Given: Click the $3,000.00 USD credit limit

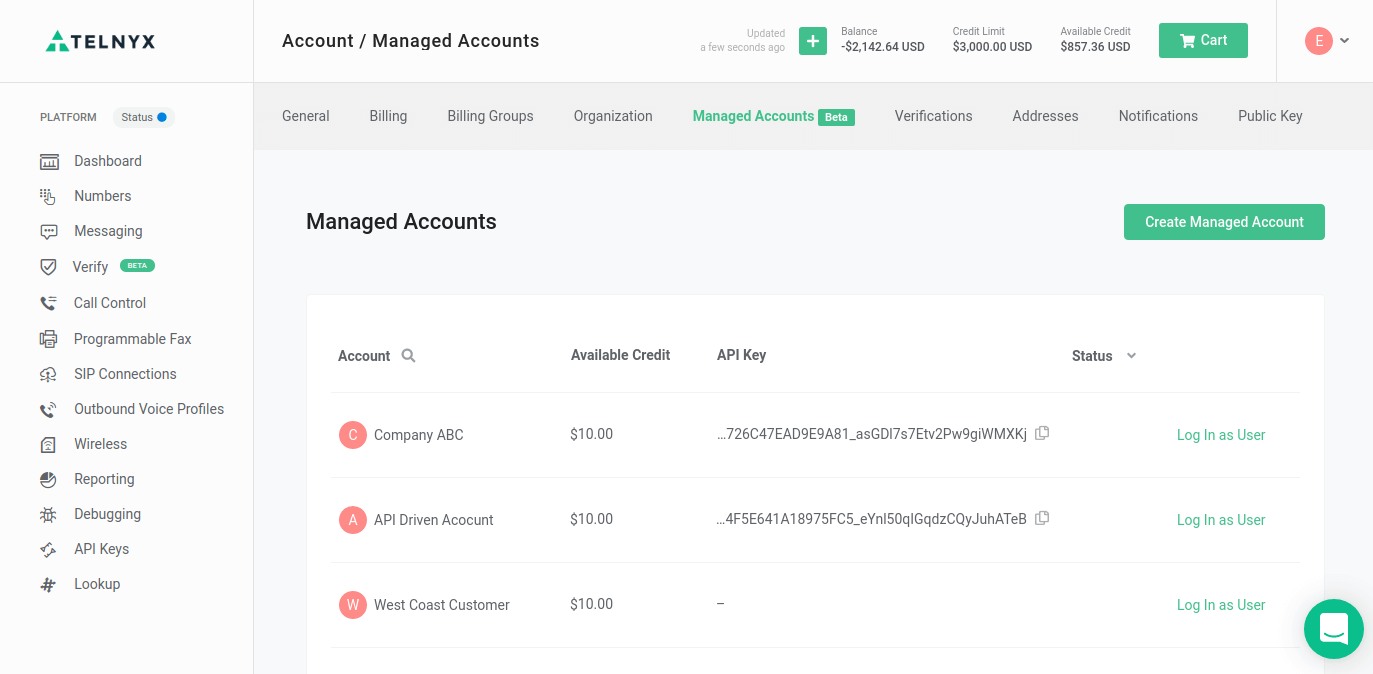Looking at the screenshot, I should 992,47.
